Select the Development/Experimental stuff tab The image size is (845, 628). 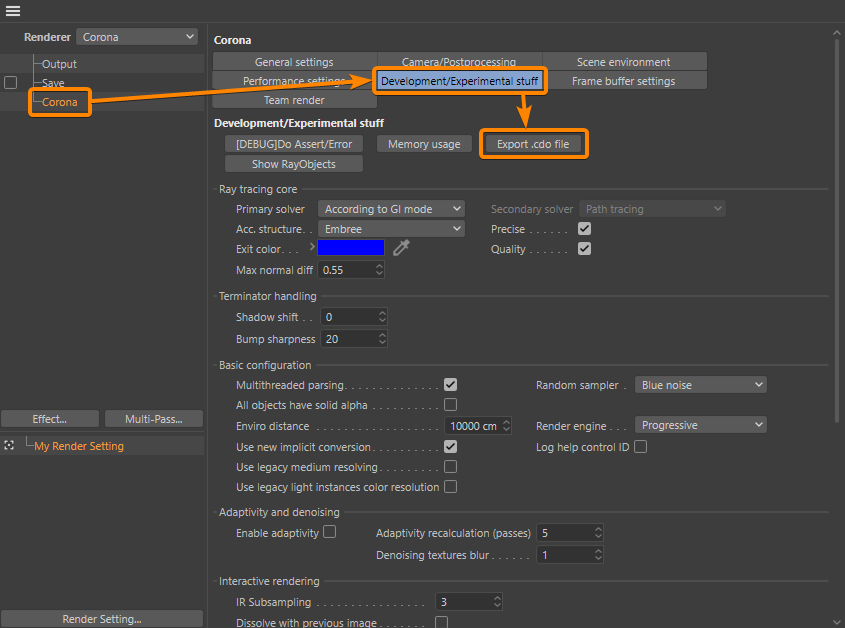point(459,81)
